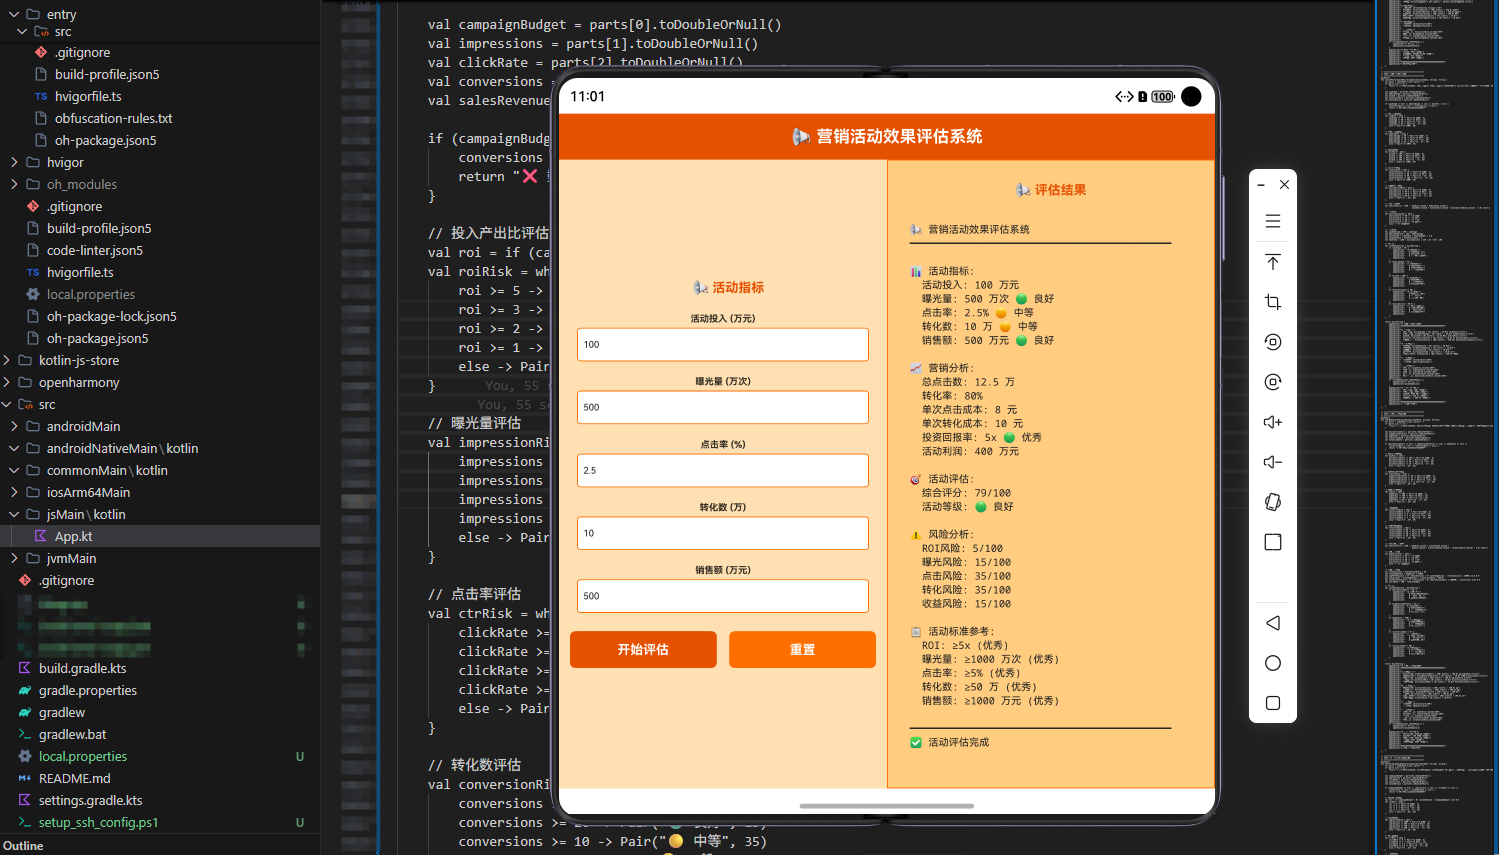Click the Kotlin icon of settings.gradle.kts

point(25,800)
